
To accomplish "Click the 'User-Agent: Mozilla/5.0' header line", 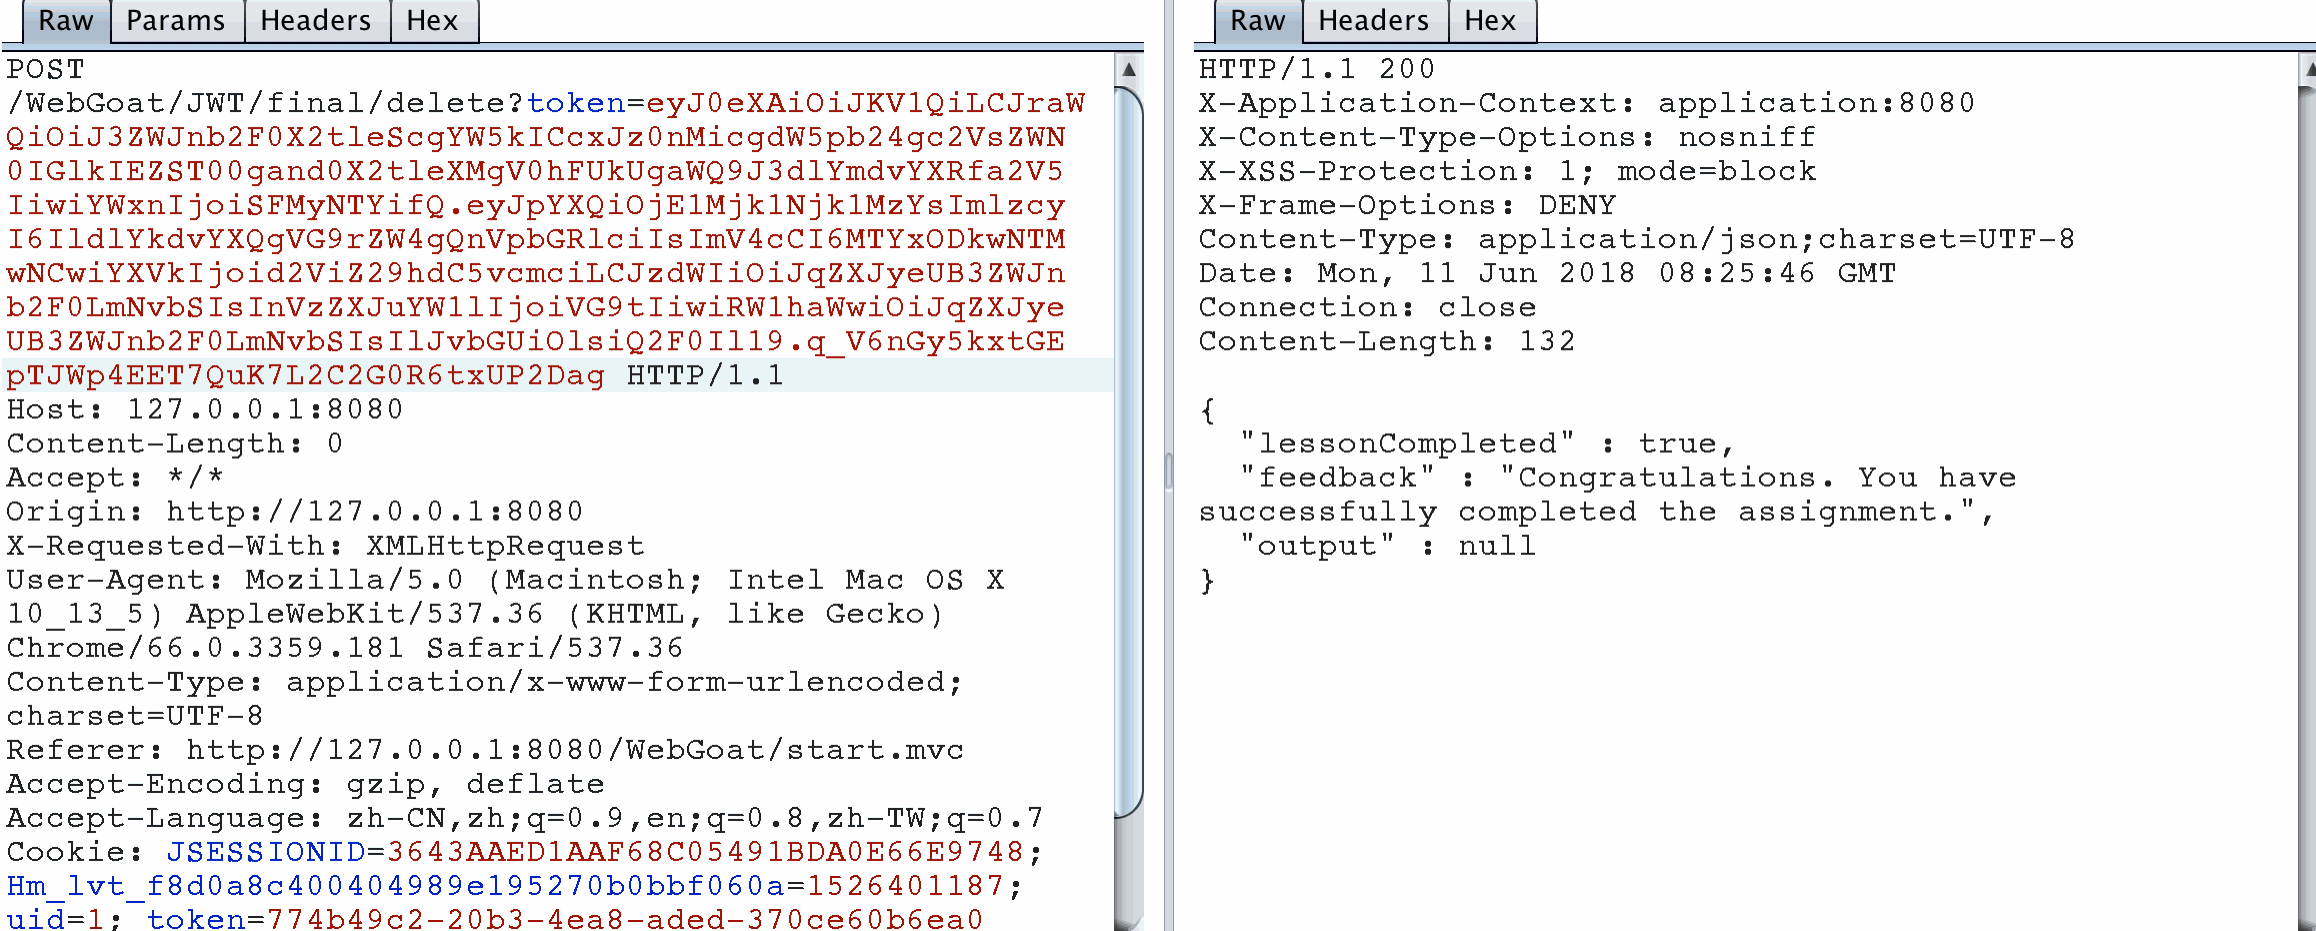I will [x=505, y=580].
